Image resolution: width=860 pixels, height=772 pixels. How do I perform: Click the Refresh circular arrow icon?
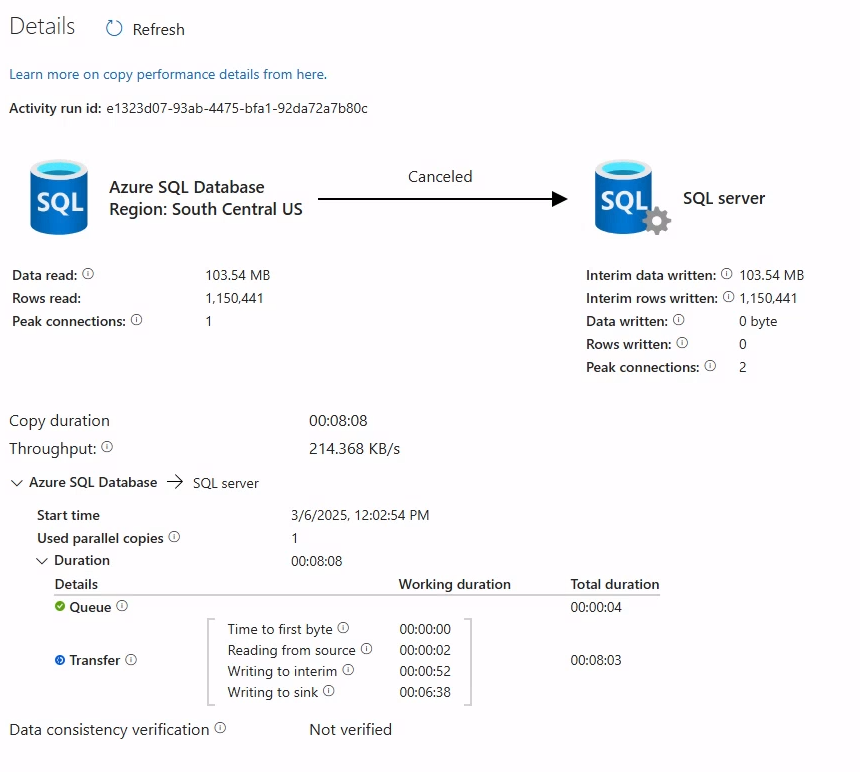[114, 29]
